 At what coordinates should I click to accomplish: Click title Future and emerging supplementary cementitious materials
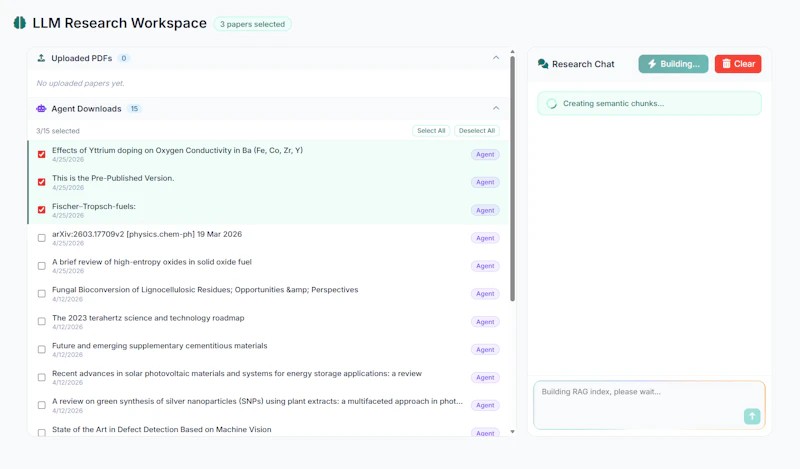(x=160, y=345)
